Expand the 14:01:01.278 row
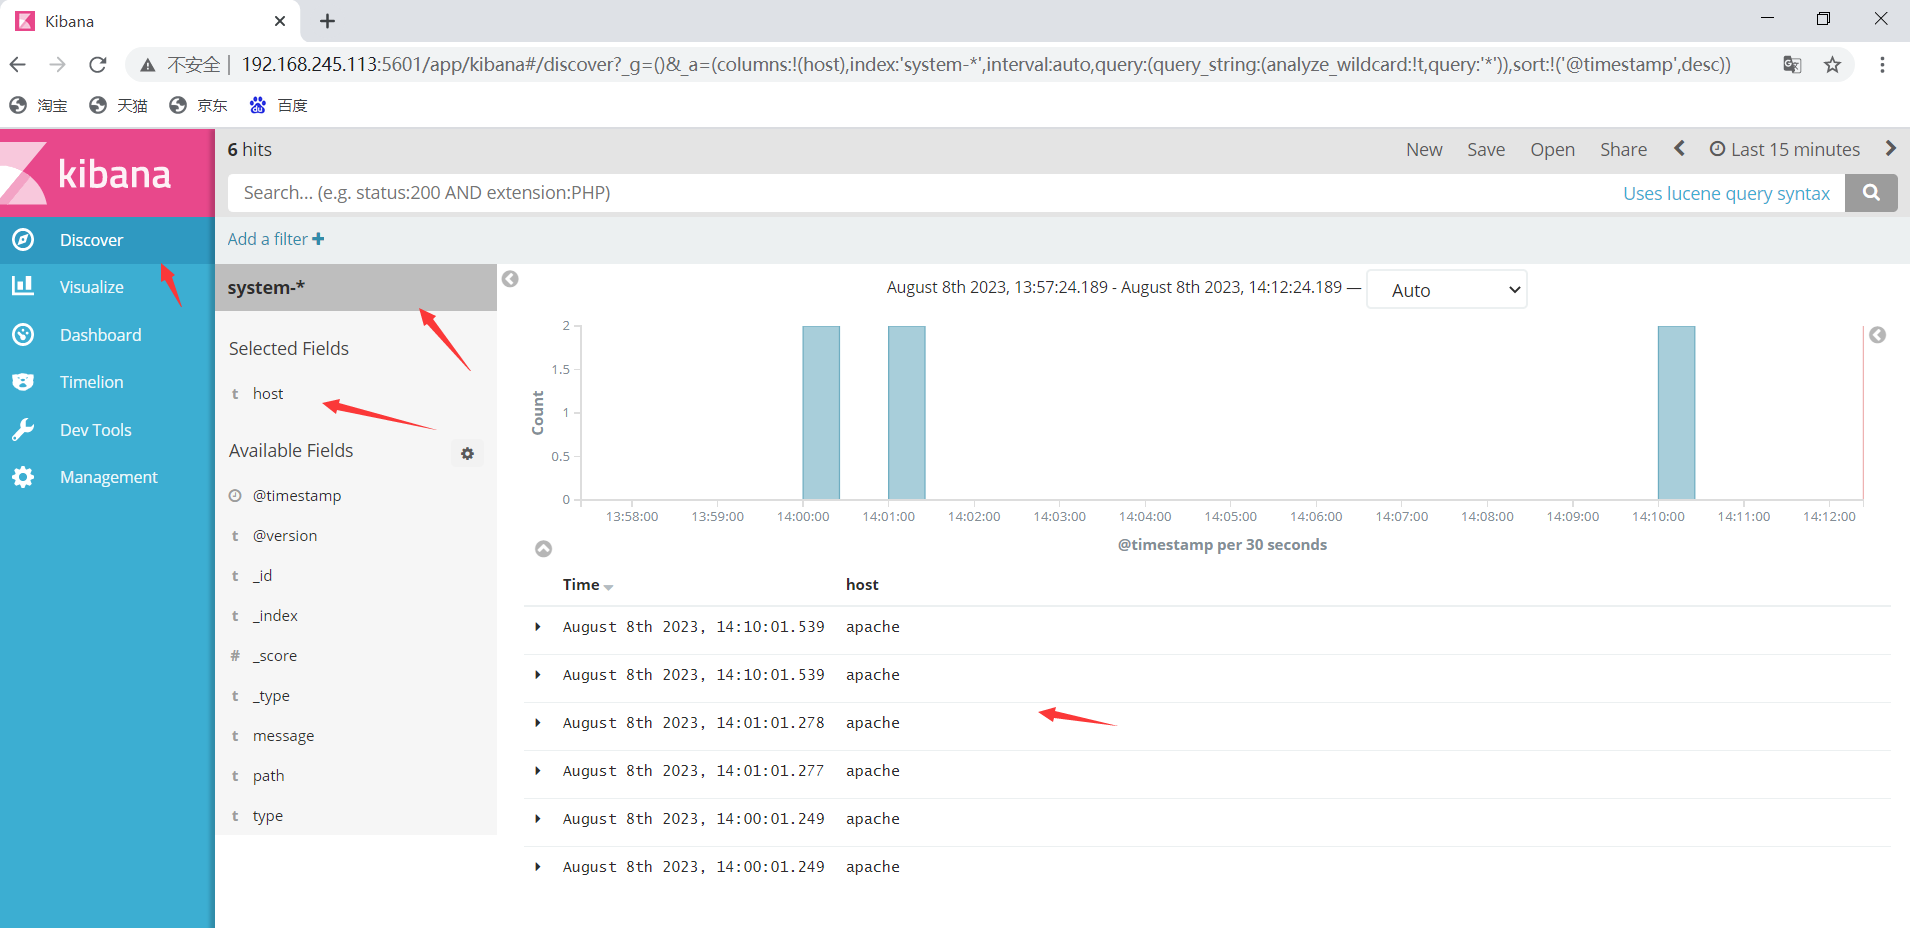Image resolution: width=1910 pixels, height=928 pixels. [538, 723]
